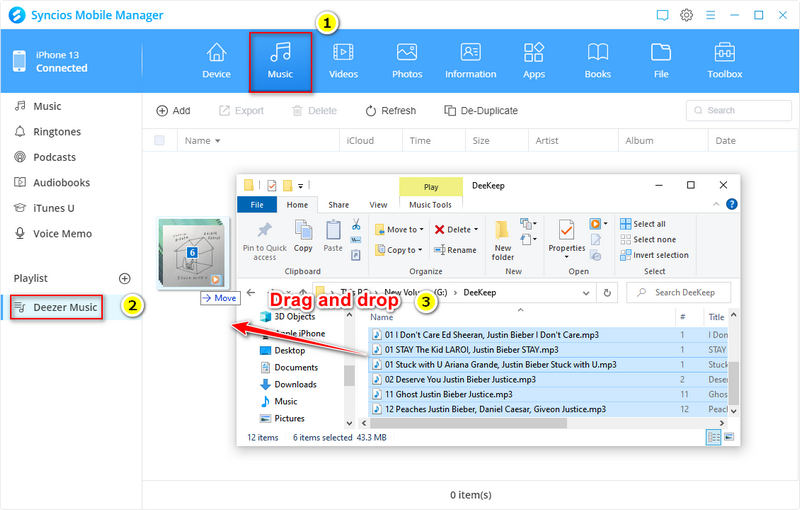This screenshot has width=800, height=510.
Task: Switch to Home tab in Explorer ribbon
Action: coord(297,205)
